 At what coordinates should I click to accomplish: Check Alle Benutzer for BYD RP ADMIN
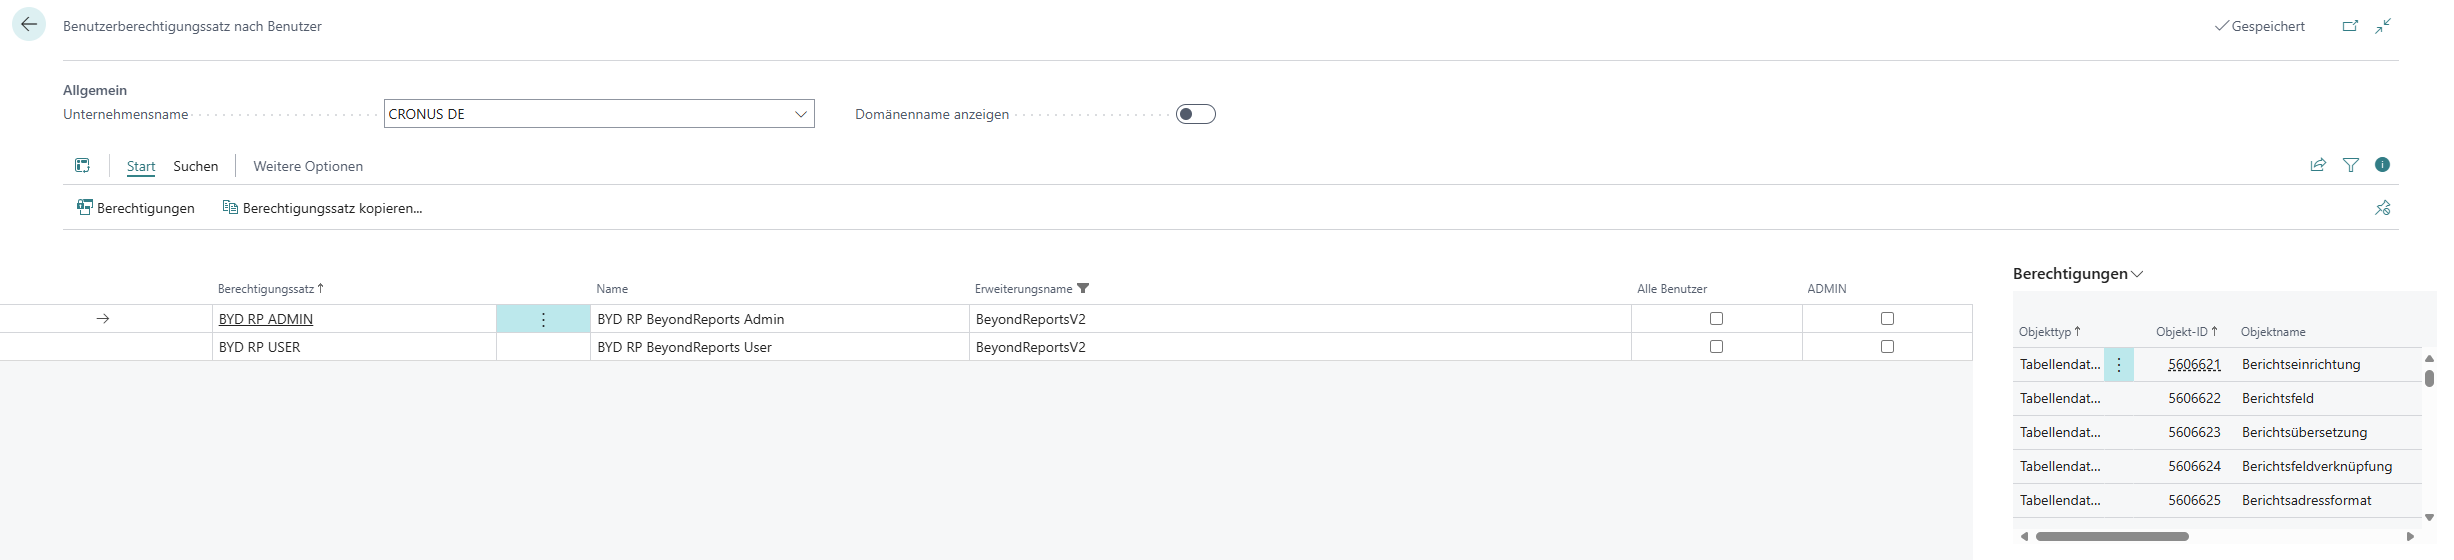pos(1716,319)
